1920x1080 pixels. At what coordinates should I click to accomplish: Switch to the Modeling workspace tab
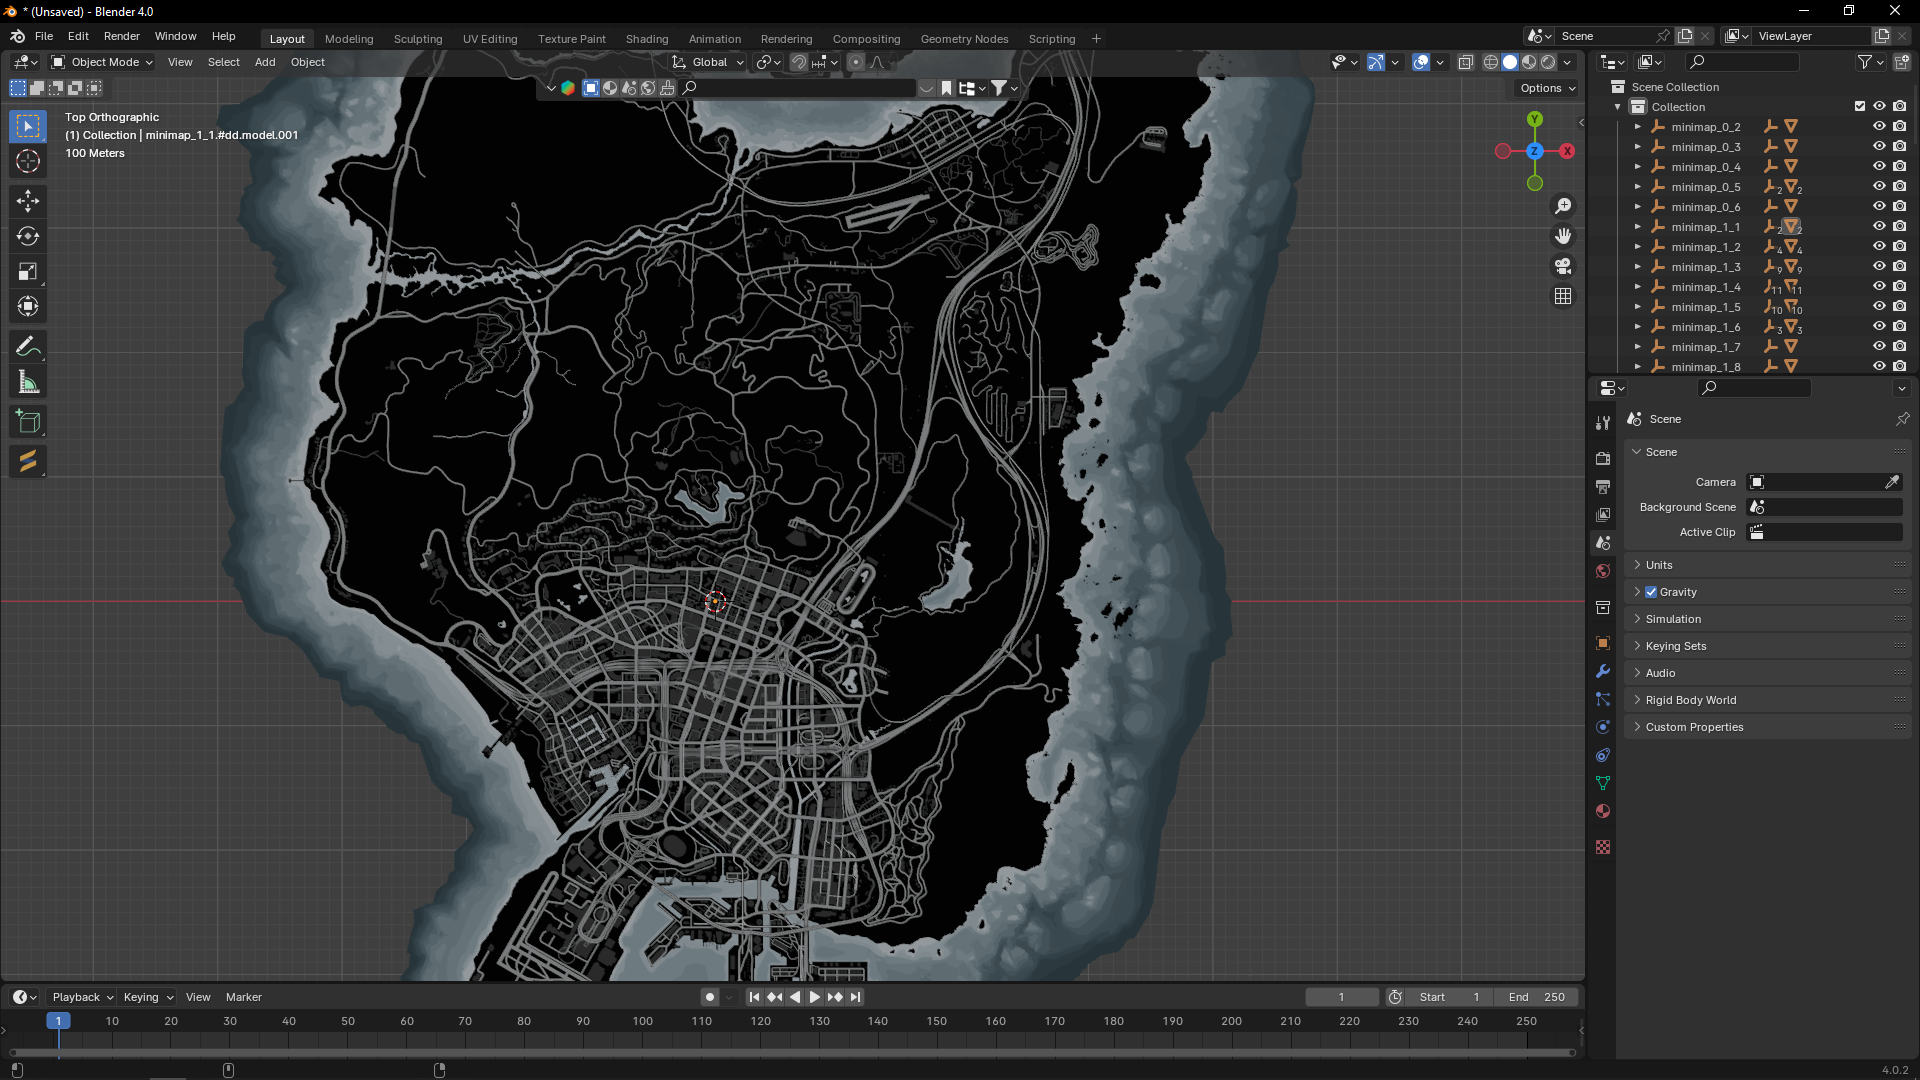349,39
